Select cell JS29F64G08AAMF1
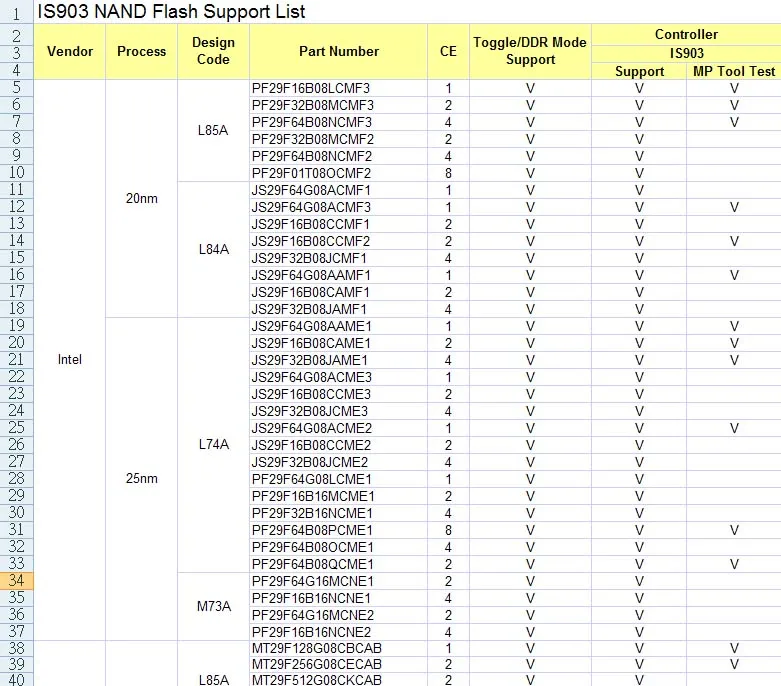Image resolution: width=781 pixels, height=686 pixels. click(x=338, y=275)
